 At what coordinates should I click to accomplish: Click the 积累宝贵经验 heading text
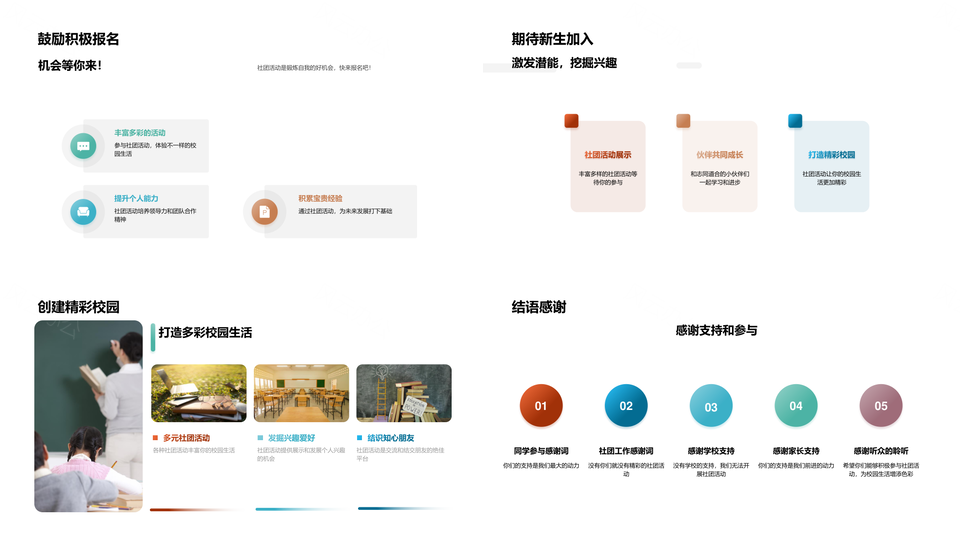tap(320, 198)
